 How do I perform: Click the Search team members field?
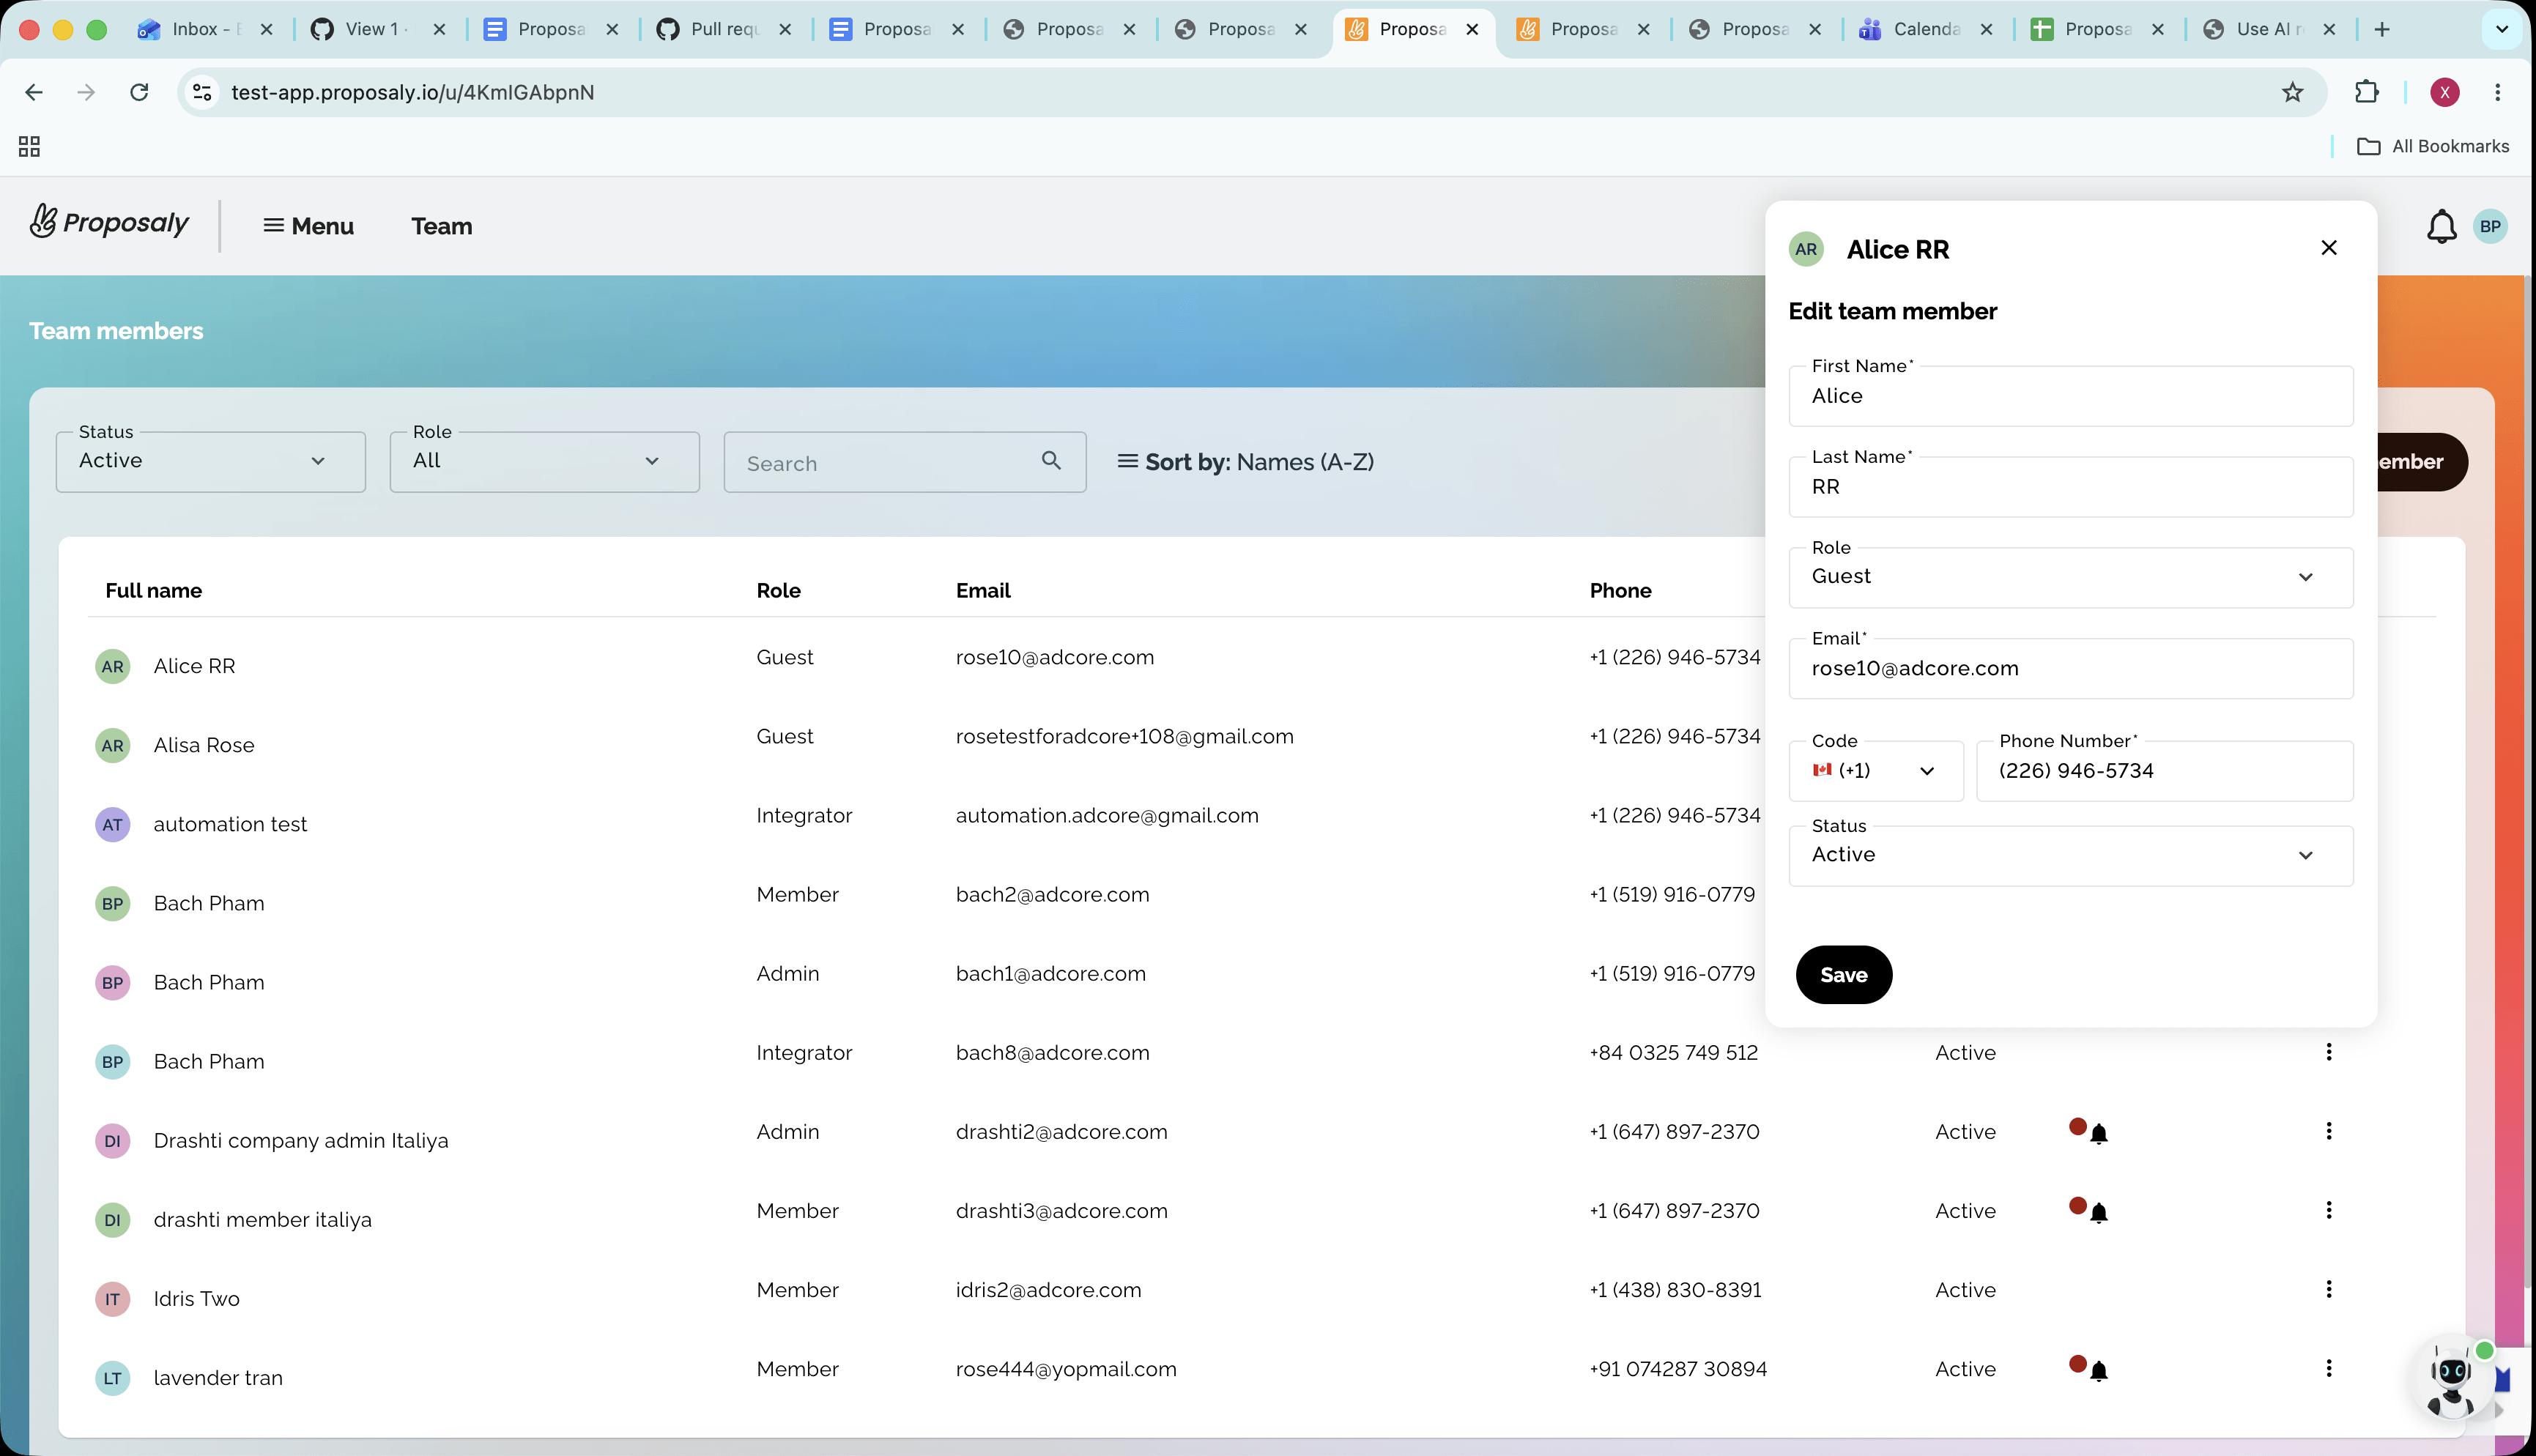coord(905,462)
